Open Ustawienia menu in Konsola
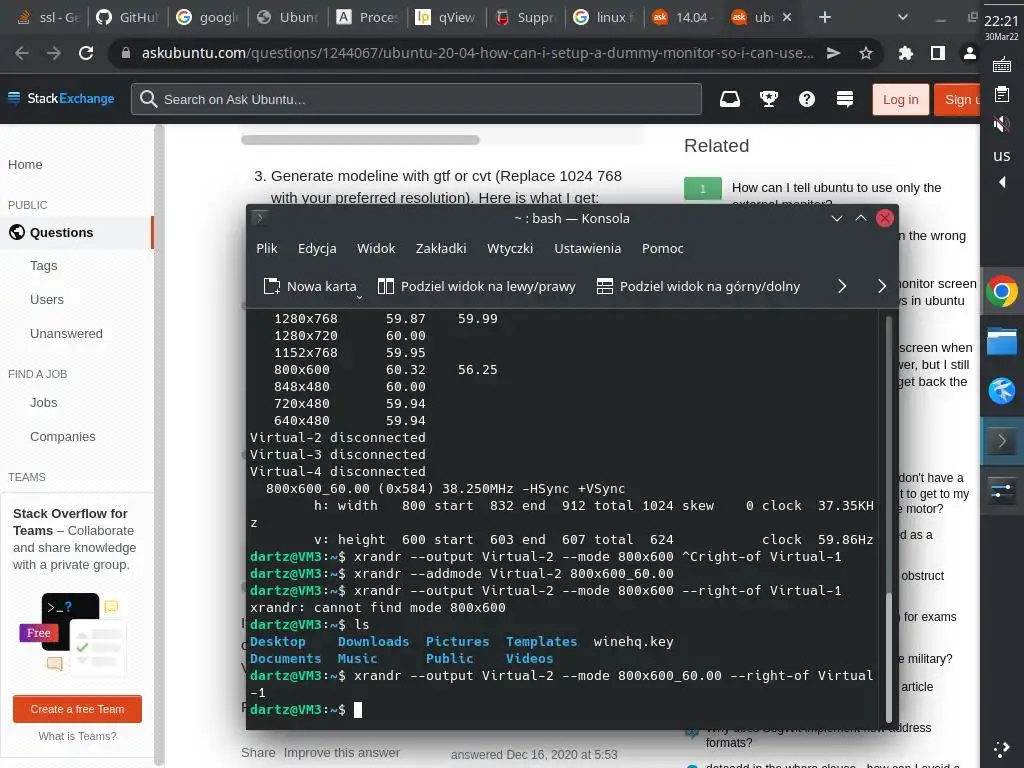1024x768 pixels. pos(587,248)
